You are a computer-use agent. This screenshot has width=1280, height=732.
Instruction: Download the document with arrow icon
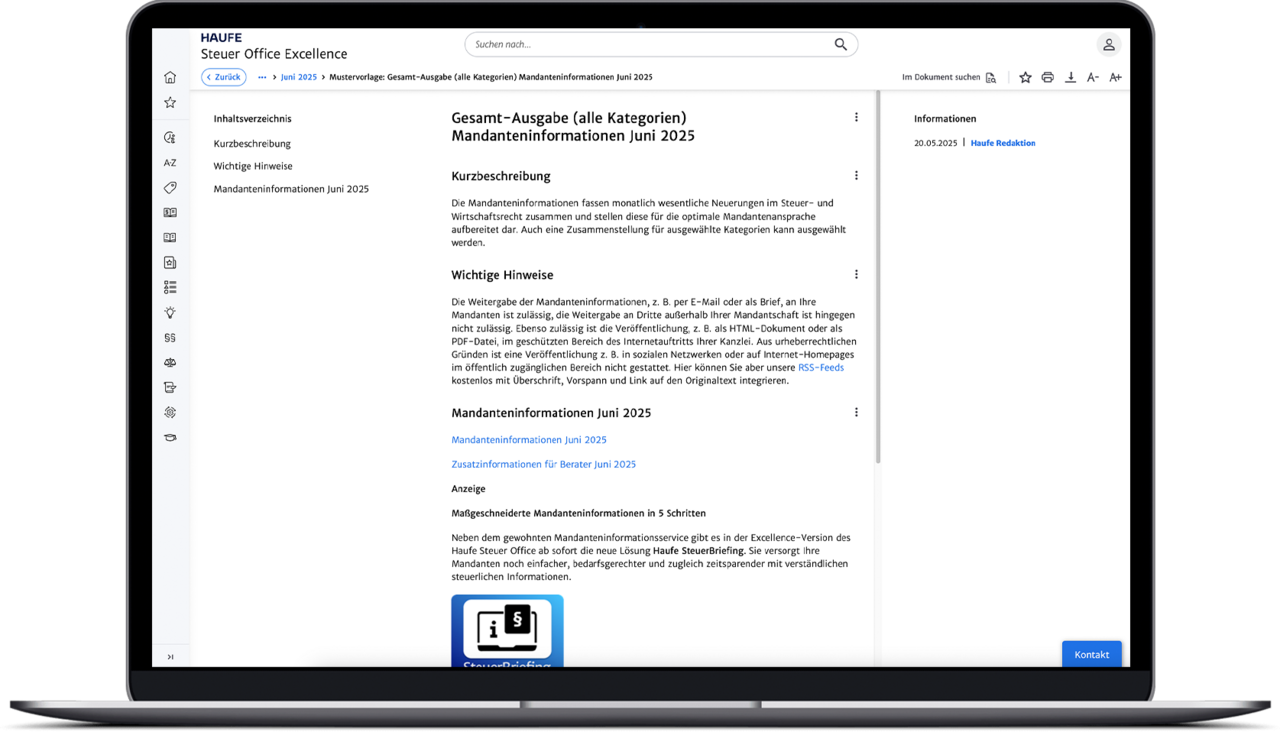1070,77
